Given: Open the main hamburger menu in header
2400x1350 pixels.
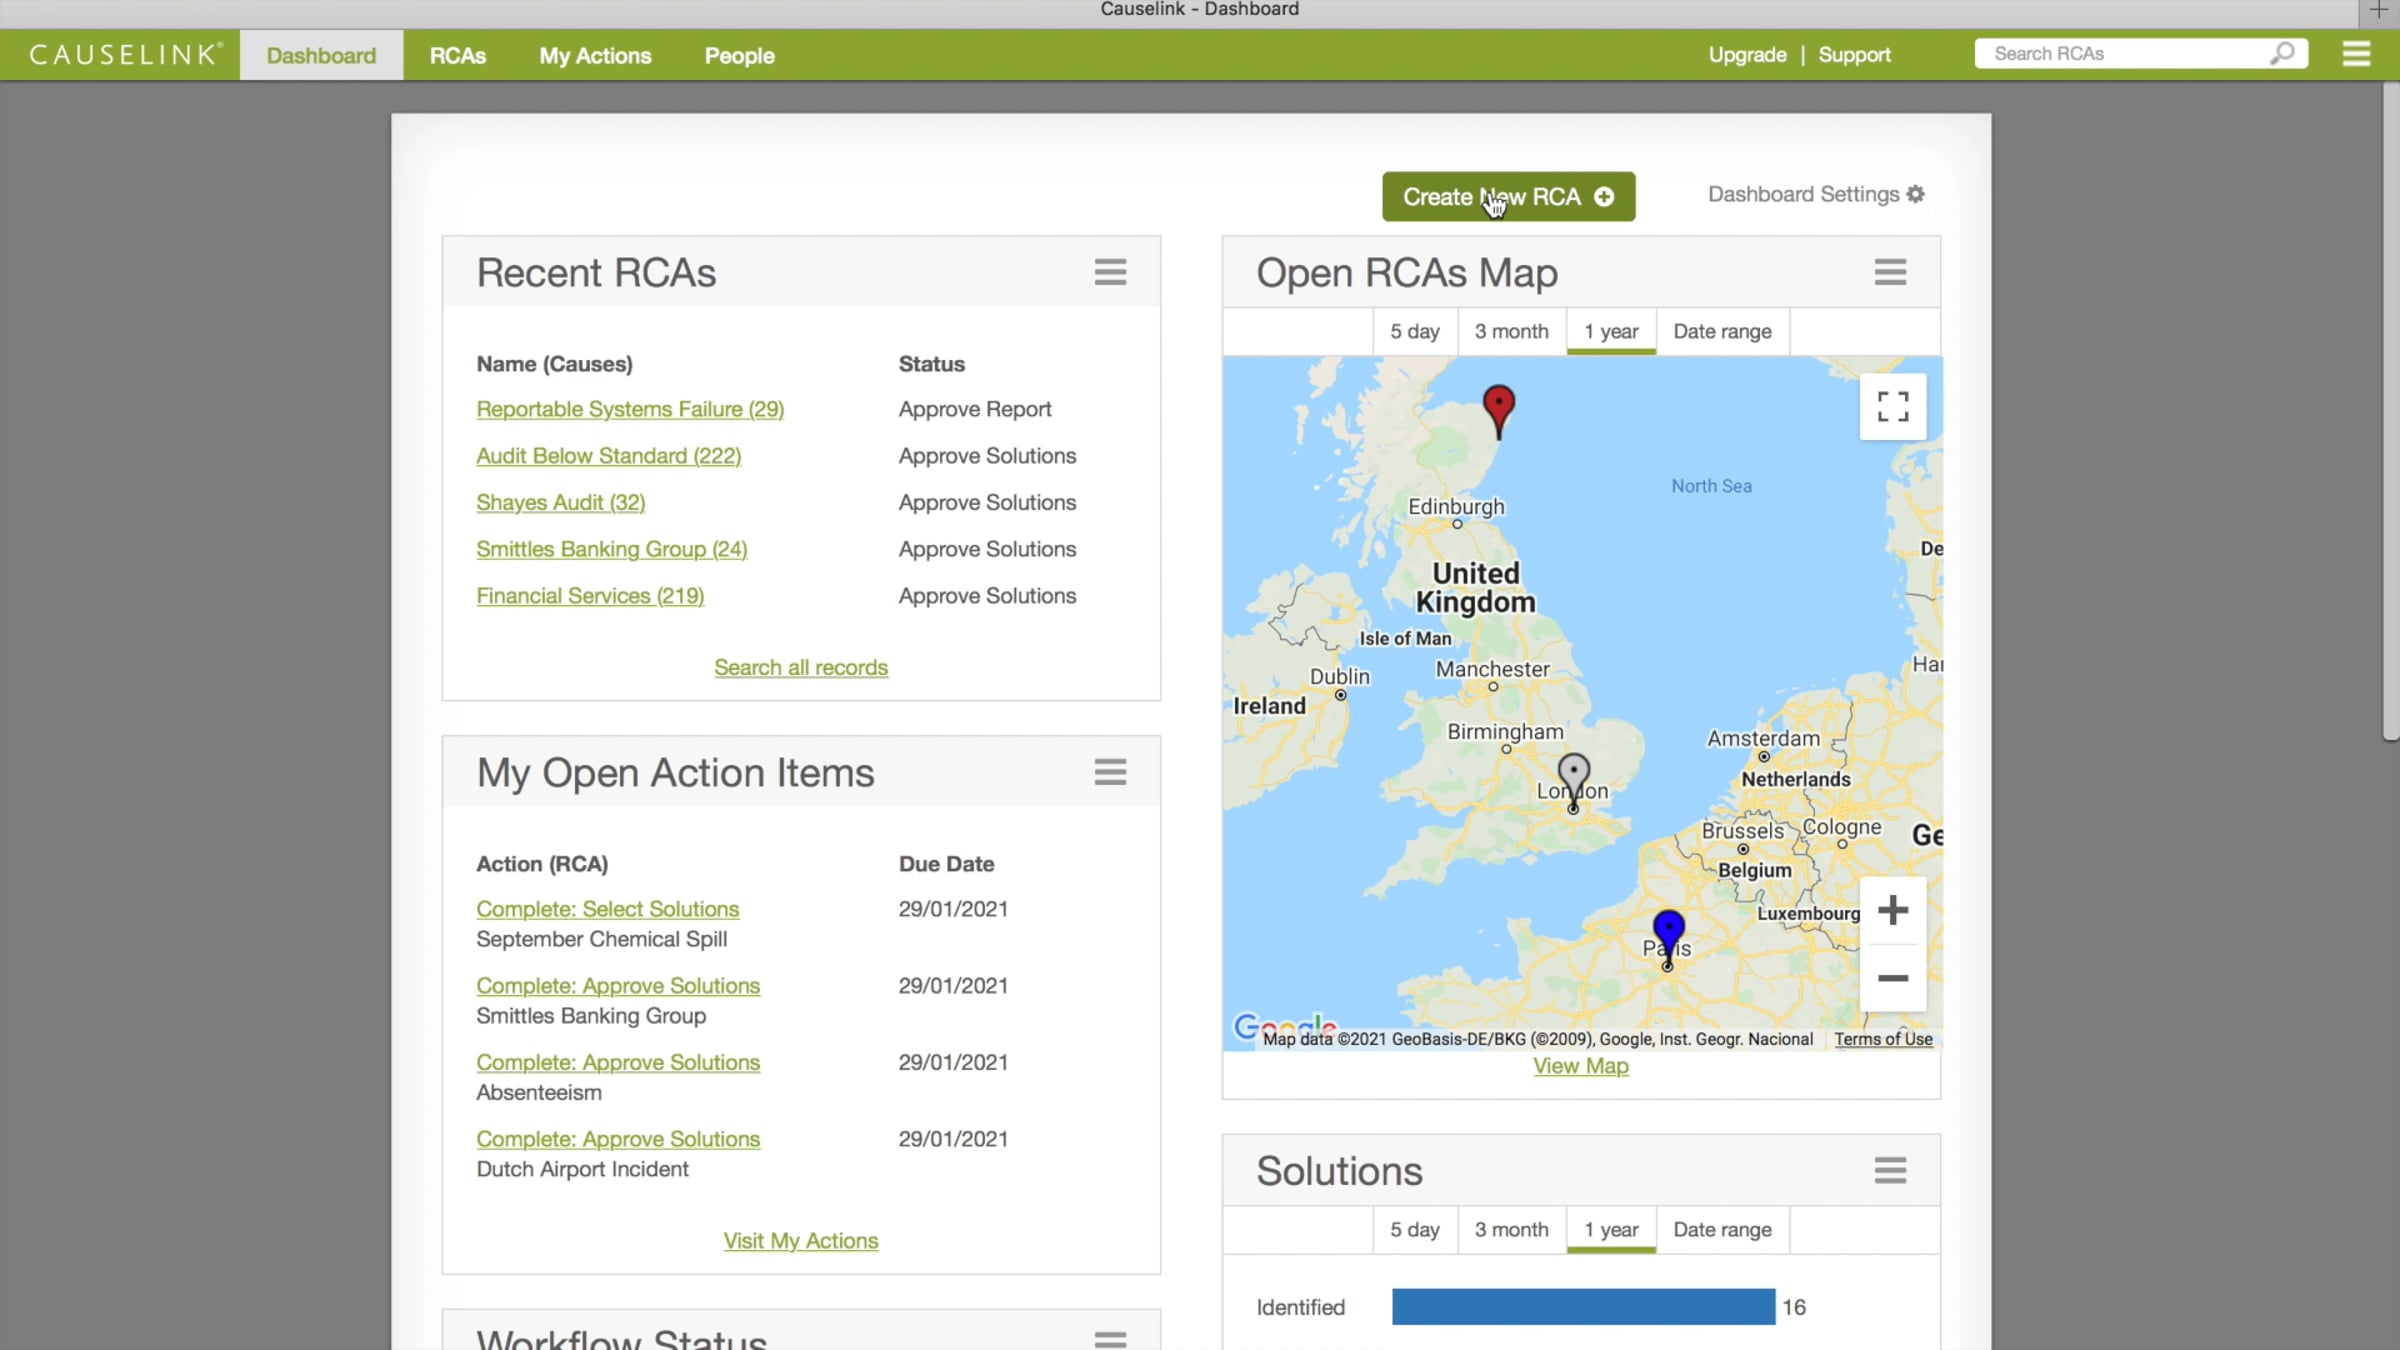Looking at the screenshot, I should click(2356, 54).
